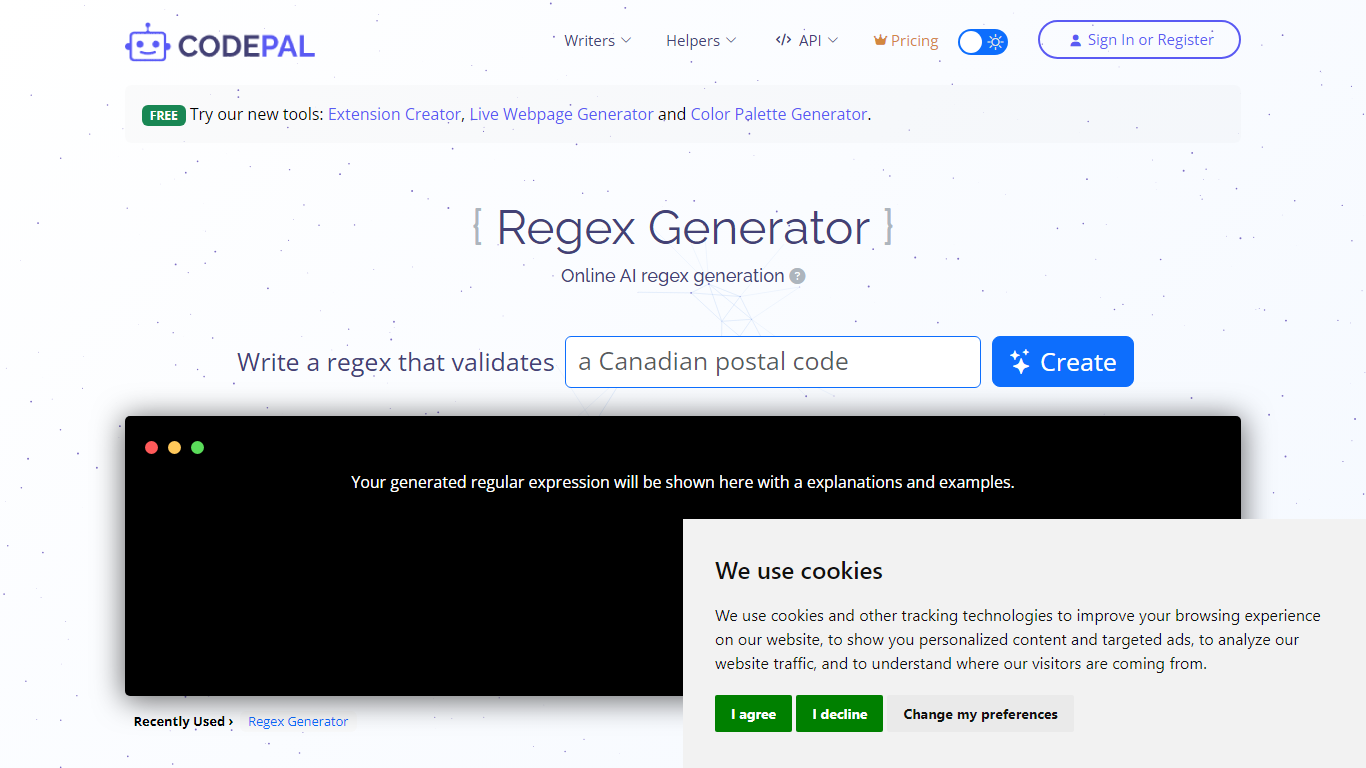Open the Helpers dropdown menu
The width and height of the screenshot is (1366, 768).
[701, 40]
